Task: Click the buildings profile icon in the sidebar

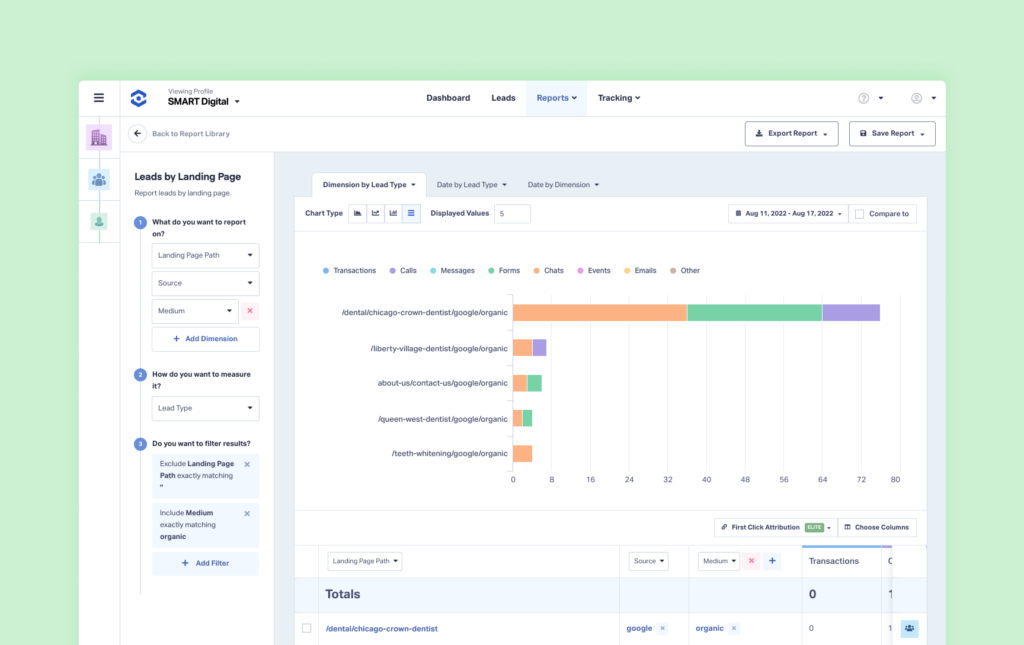Action: point(99,137)
